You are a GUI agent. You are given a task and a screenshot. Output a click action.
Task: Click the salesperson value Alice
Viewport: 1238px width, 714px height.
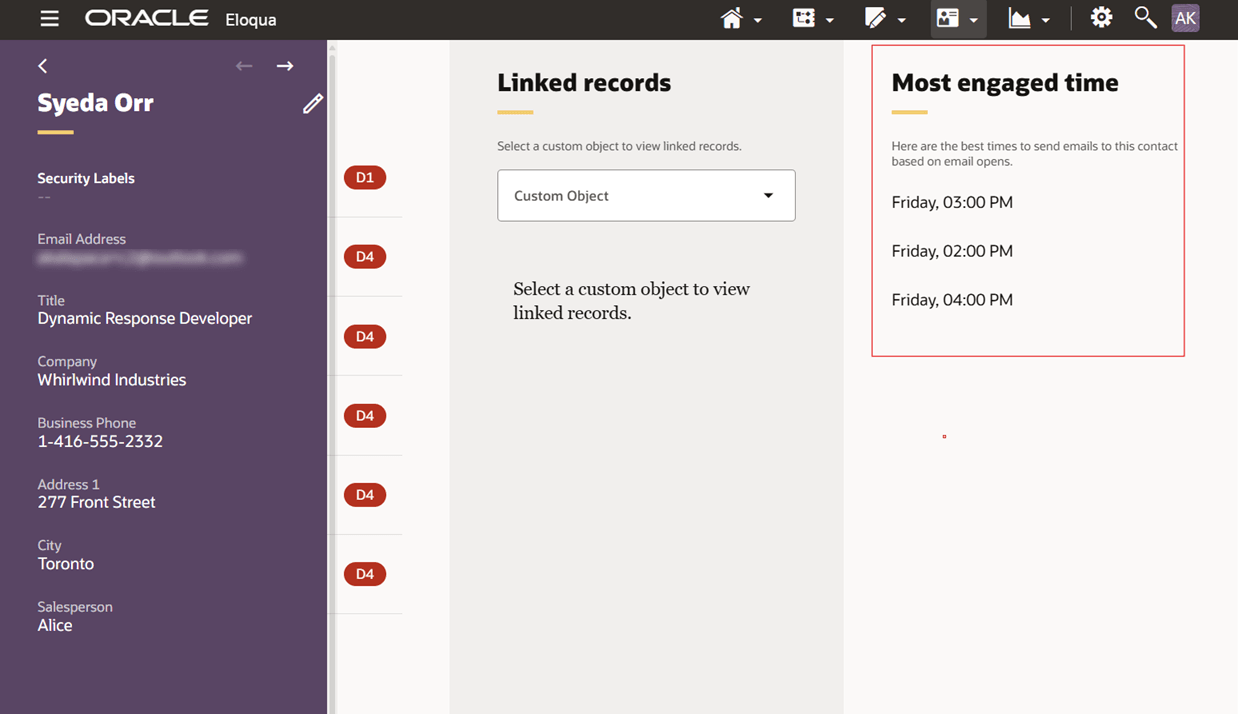(x=55, y=625)
